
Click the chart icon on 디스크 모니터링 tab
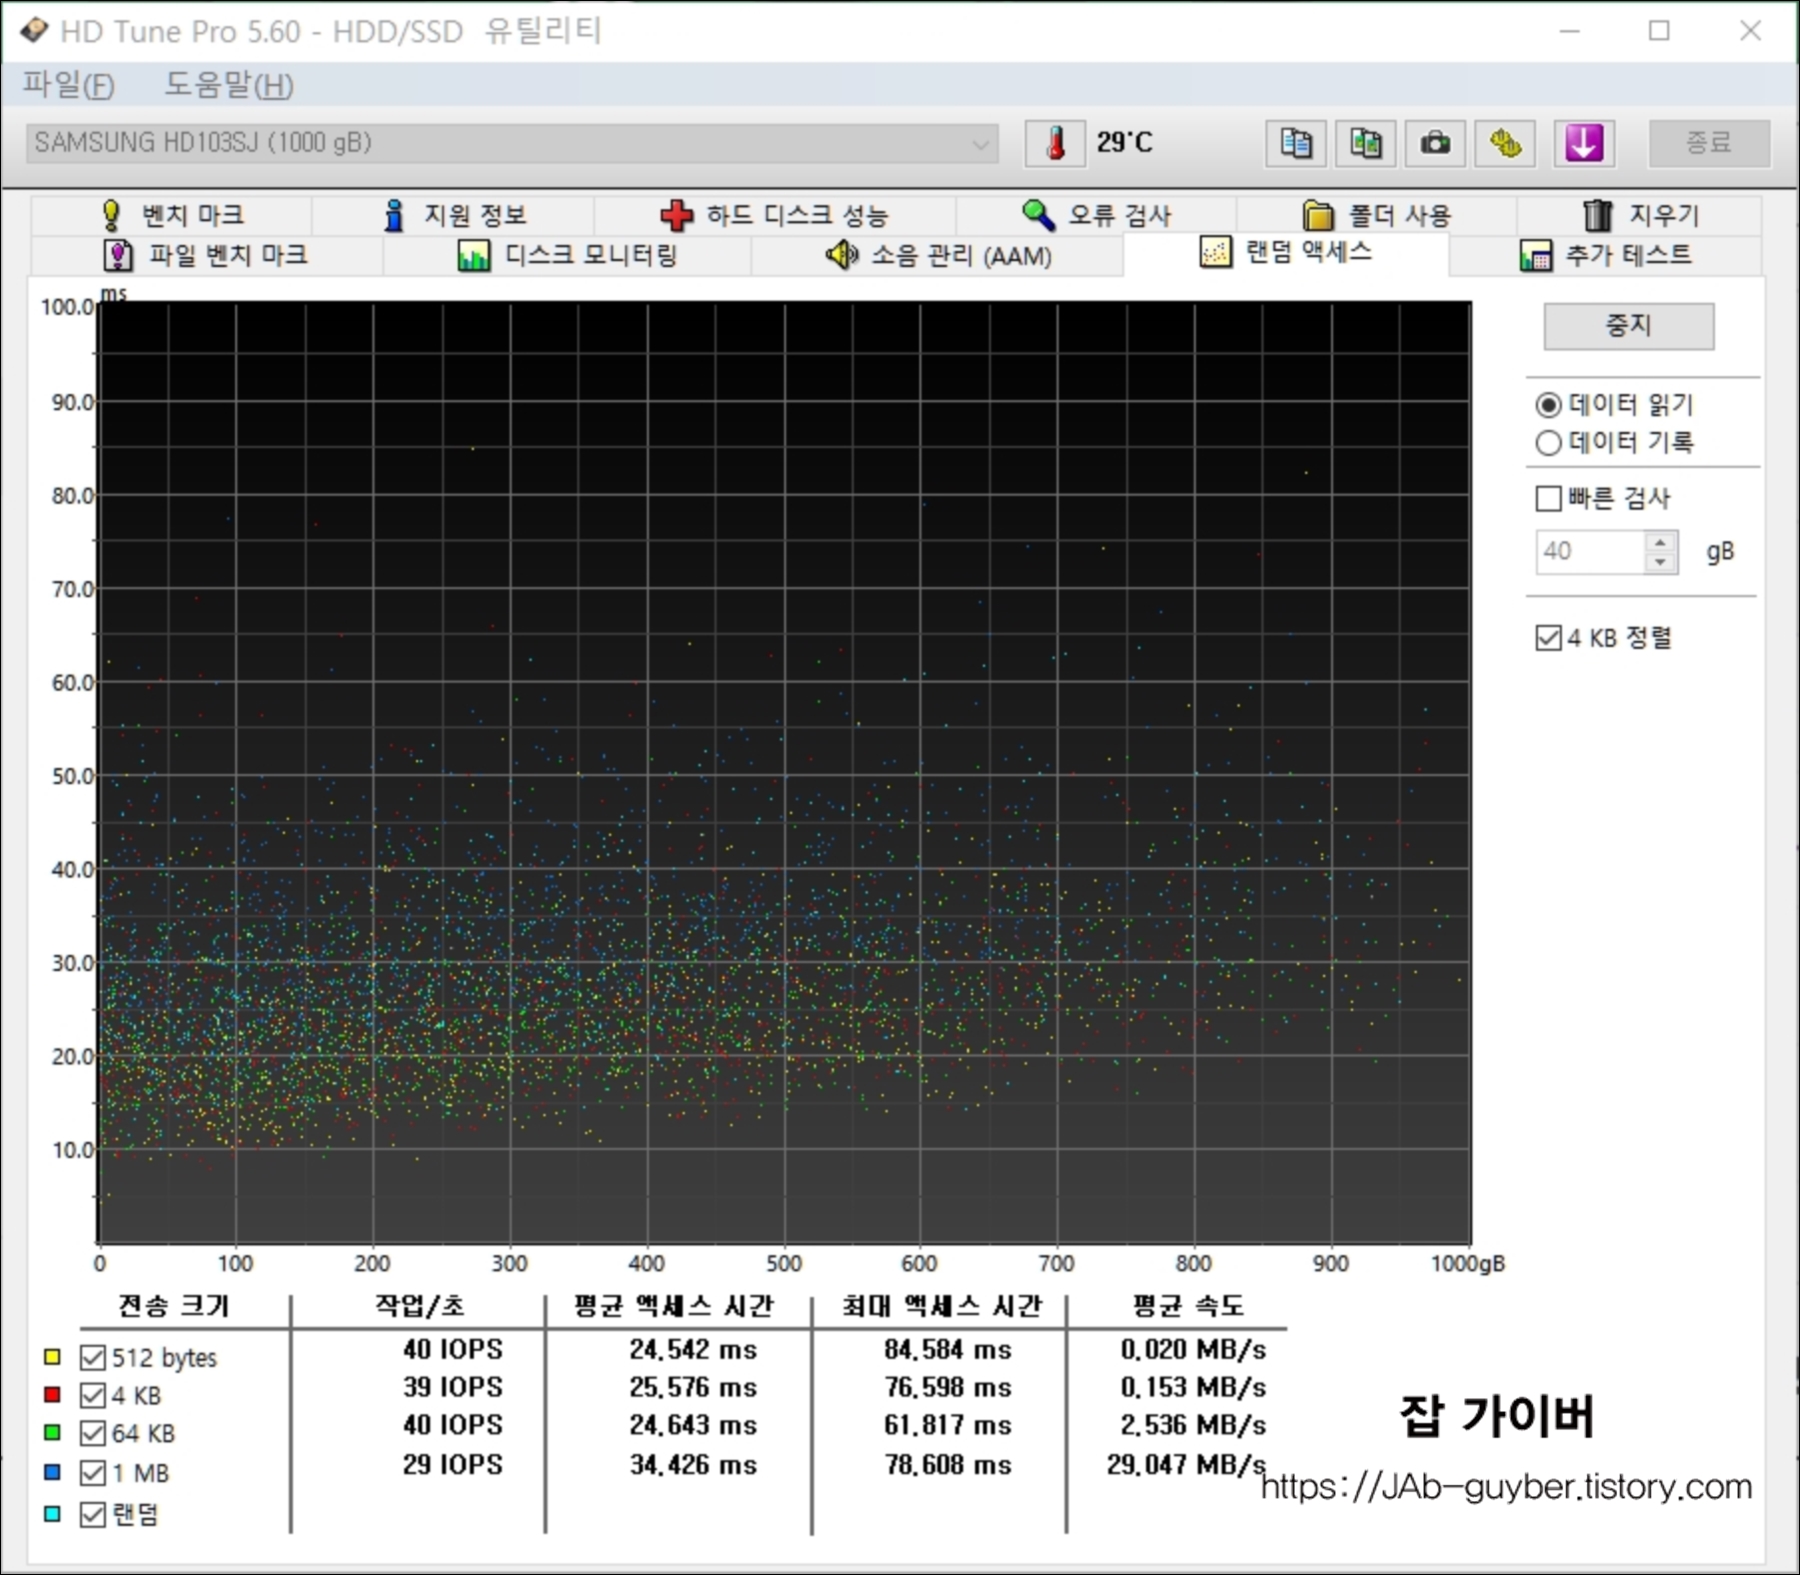click(473, 255)
